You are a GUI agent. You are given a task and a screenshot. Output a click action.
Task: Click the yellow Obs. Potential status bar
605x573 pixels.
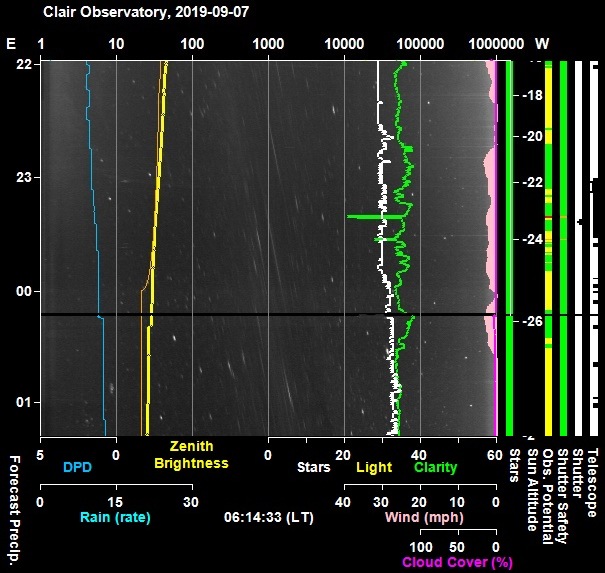tap(548, 248)
